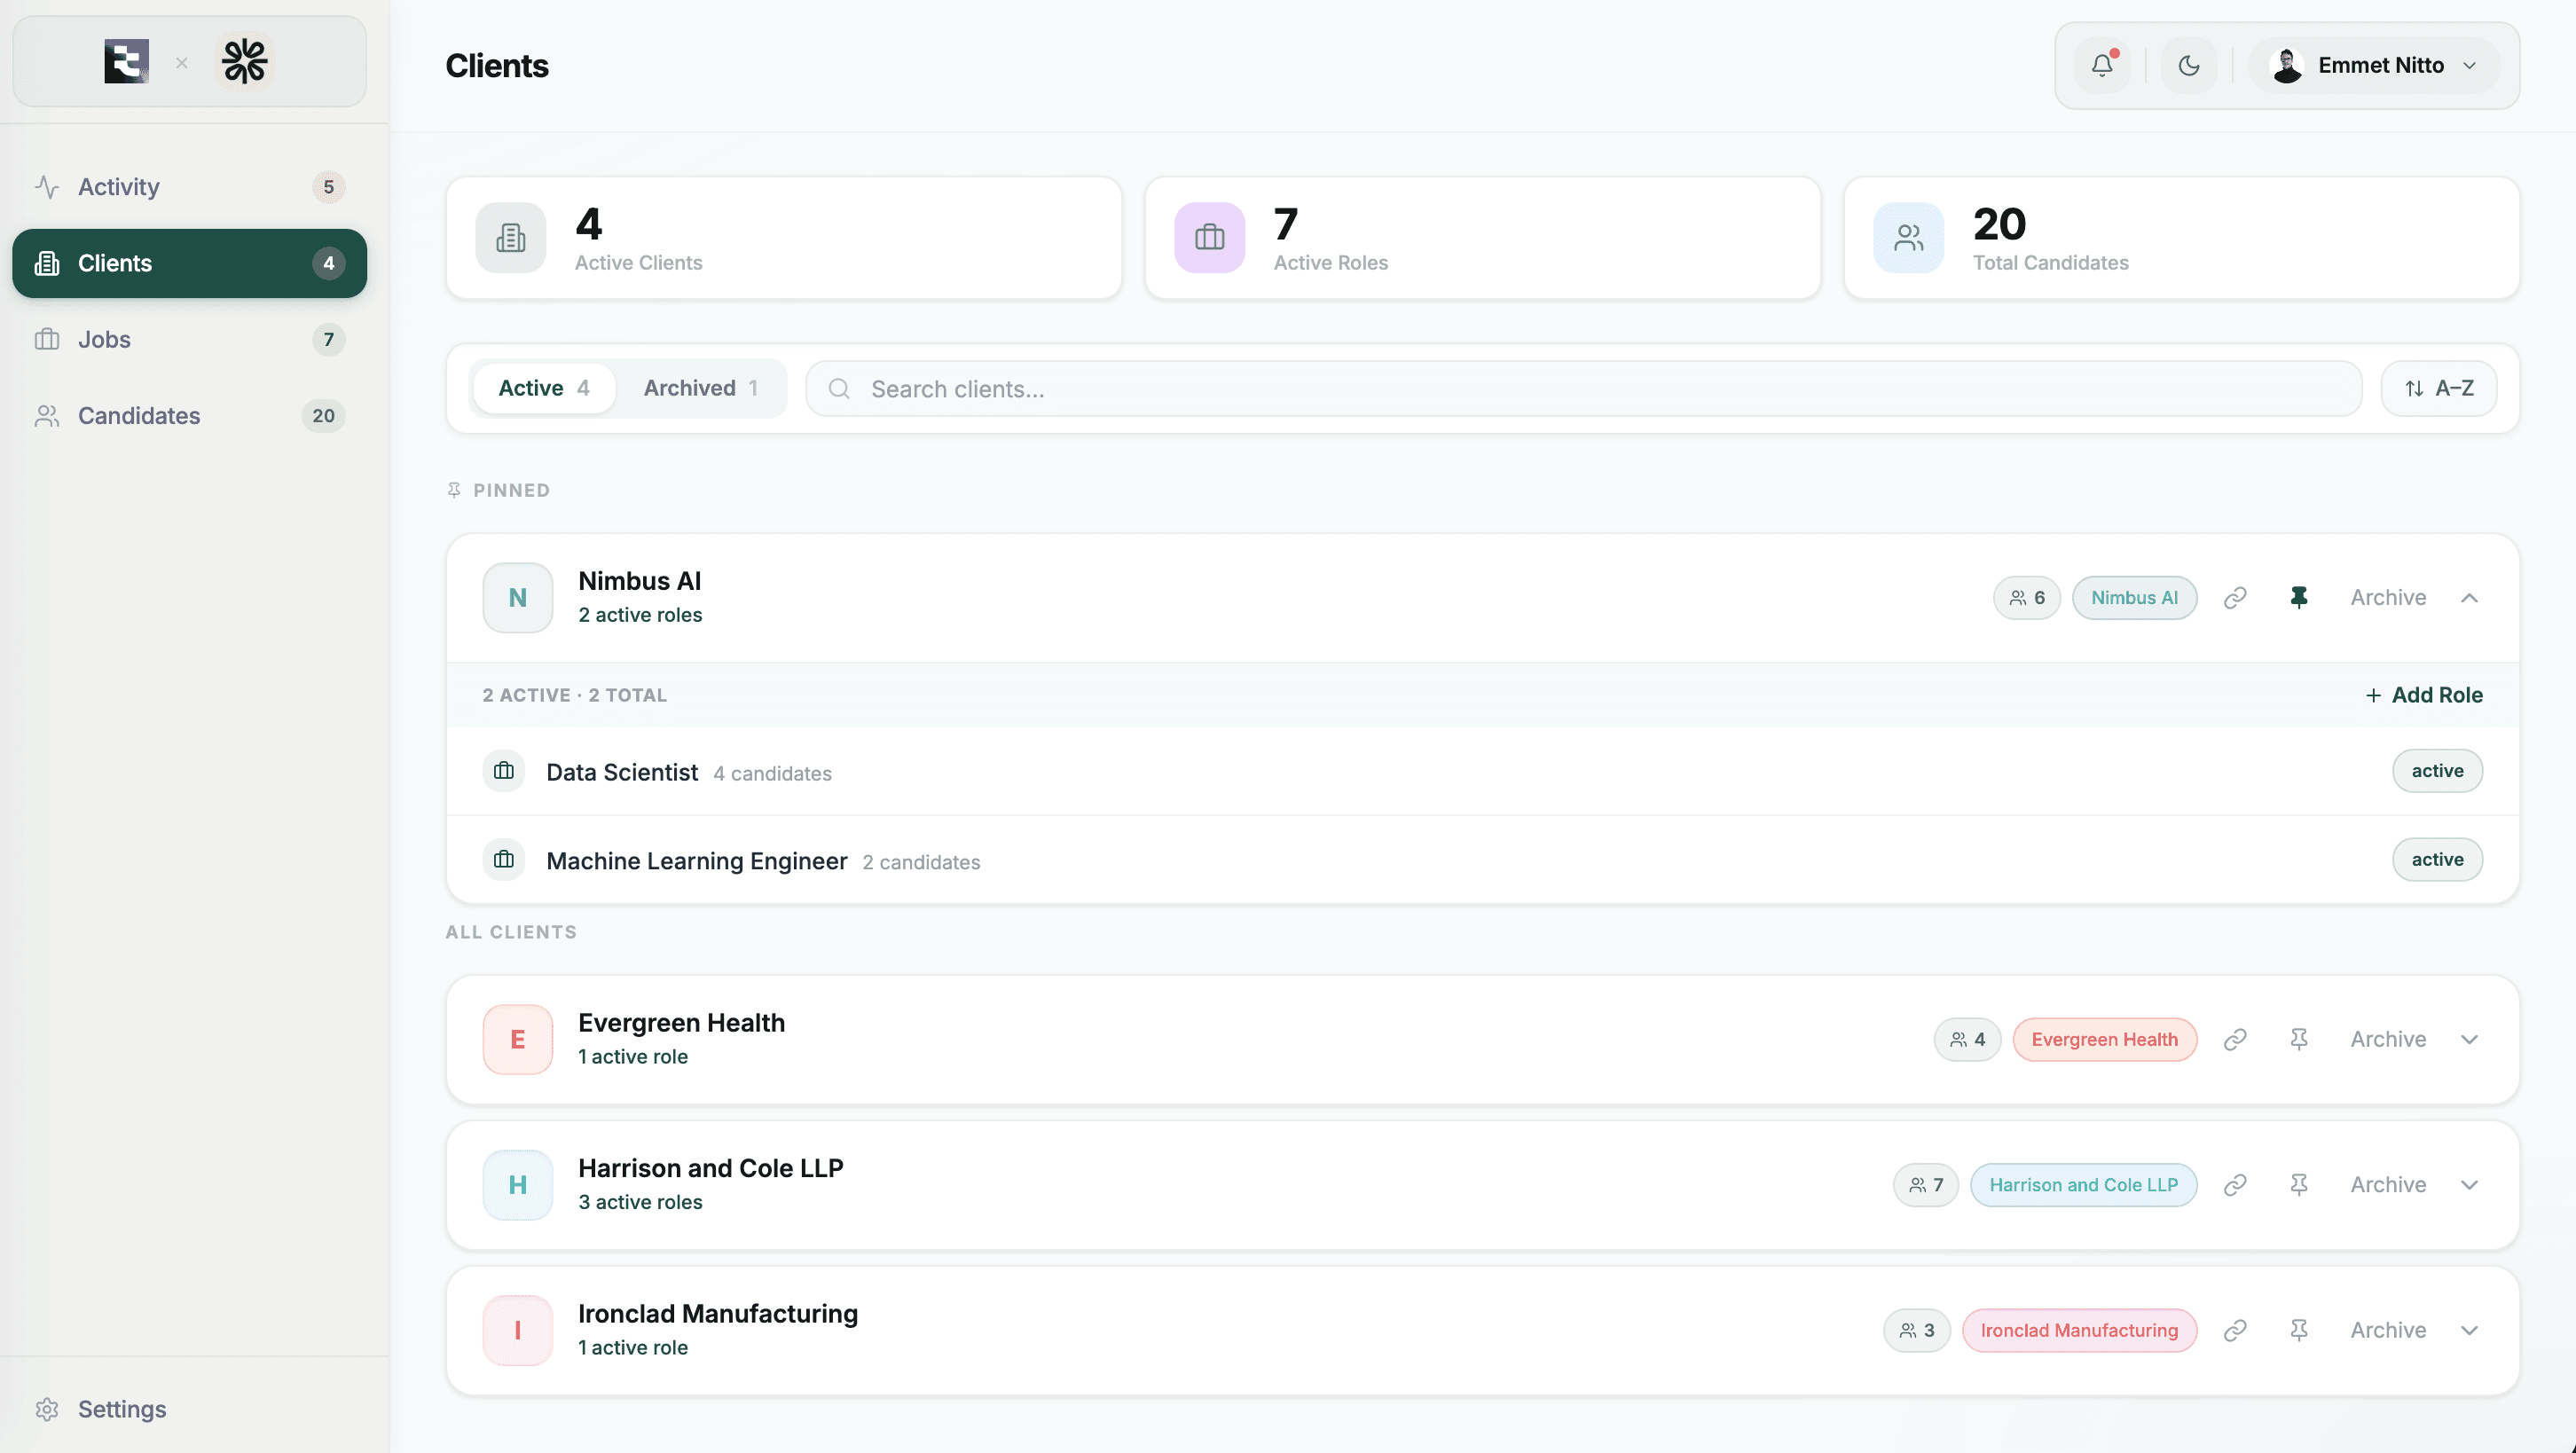Open the Activity section in the sidebar
Image resolution: width=2576 pixels, height=1453 pixels.
pos(118,186)
